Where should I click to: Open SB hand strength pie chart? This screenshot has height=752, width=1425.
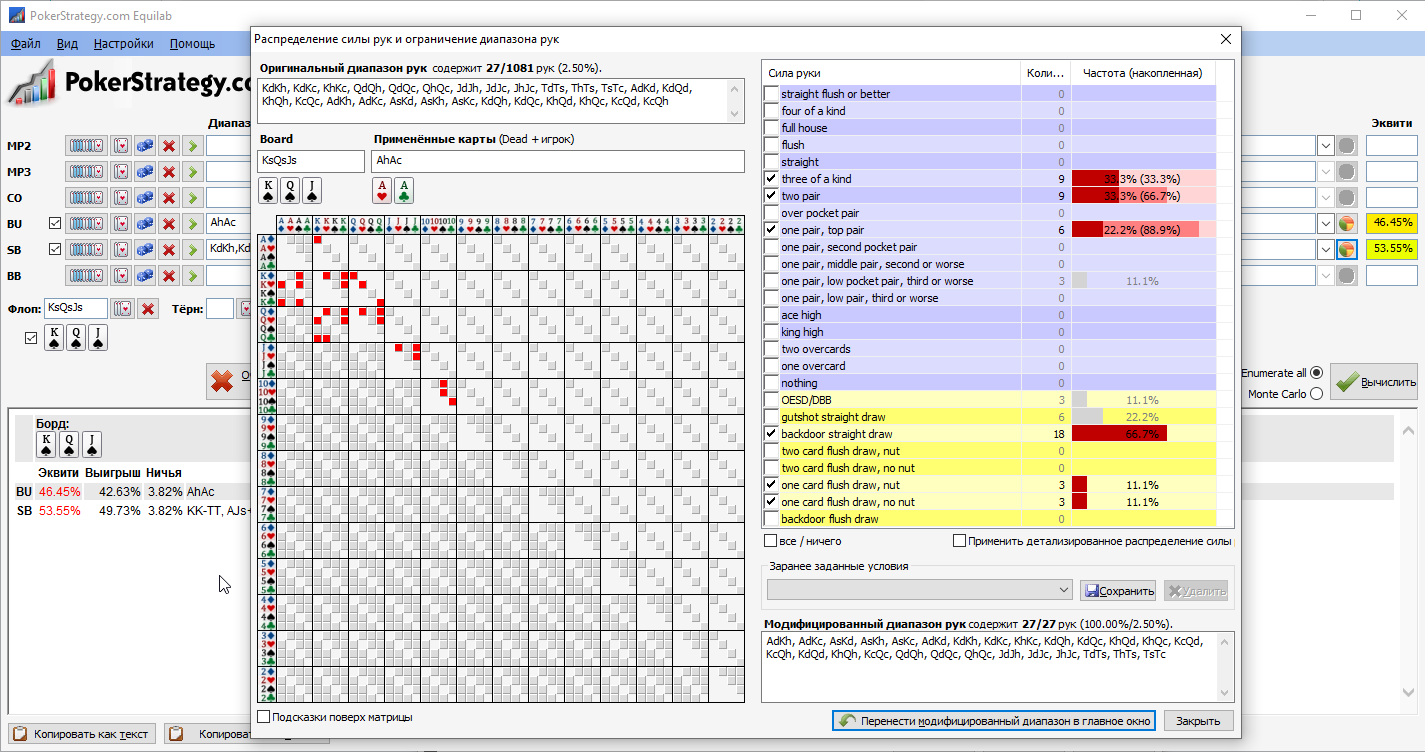(1347, 249)
